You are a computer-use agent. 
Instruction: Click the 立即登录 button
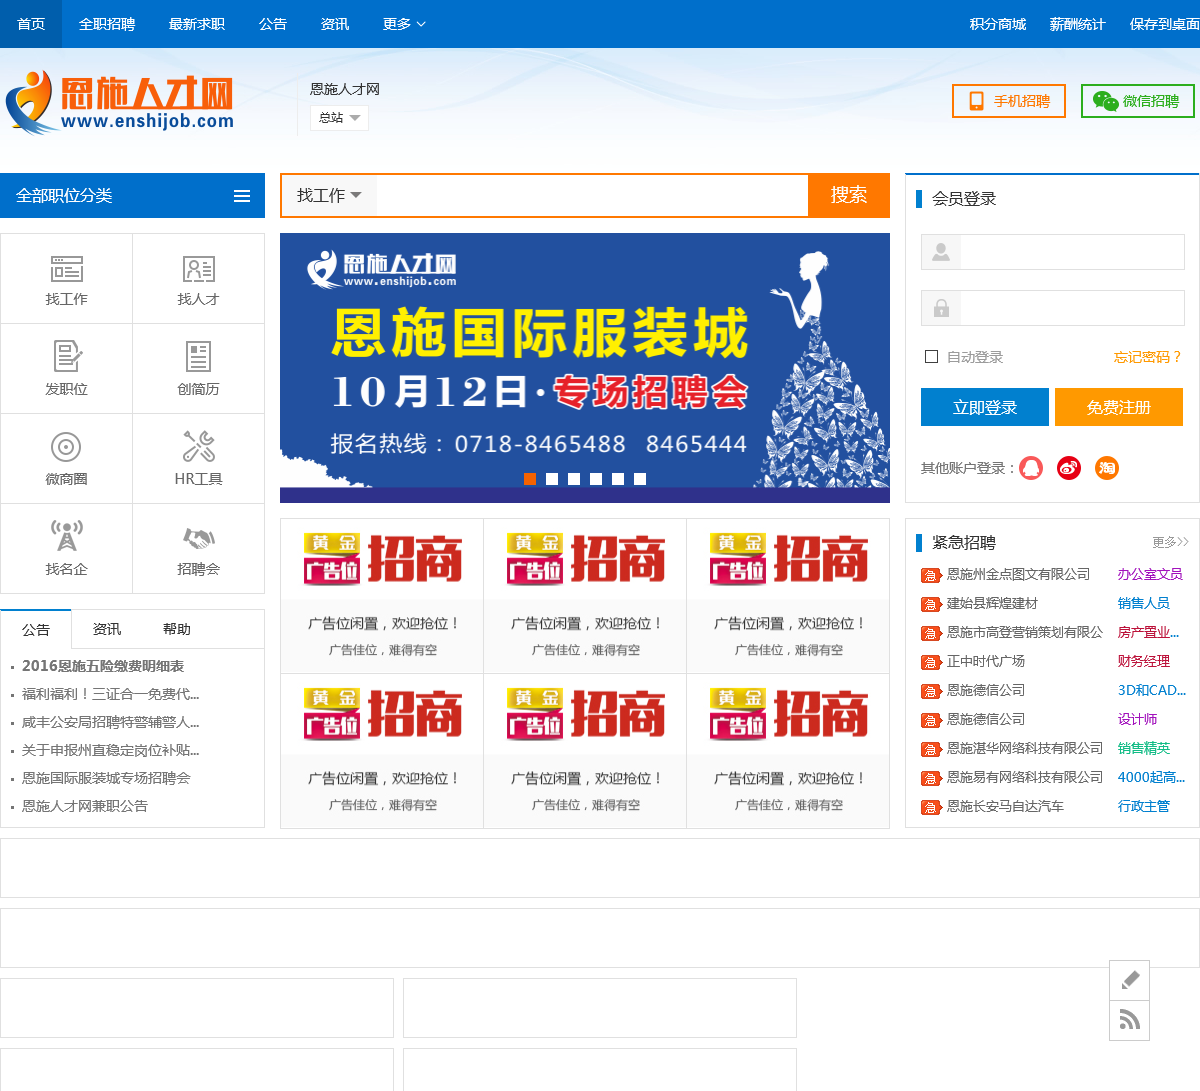(985, 407)
